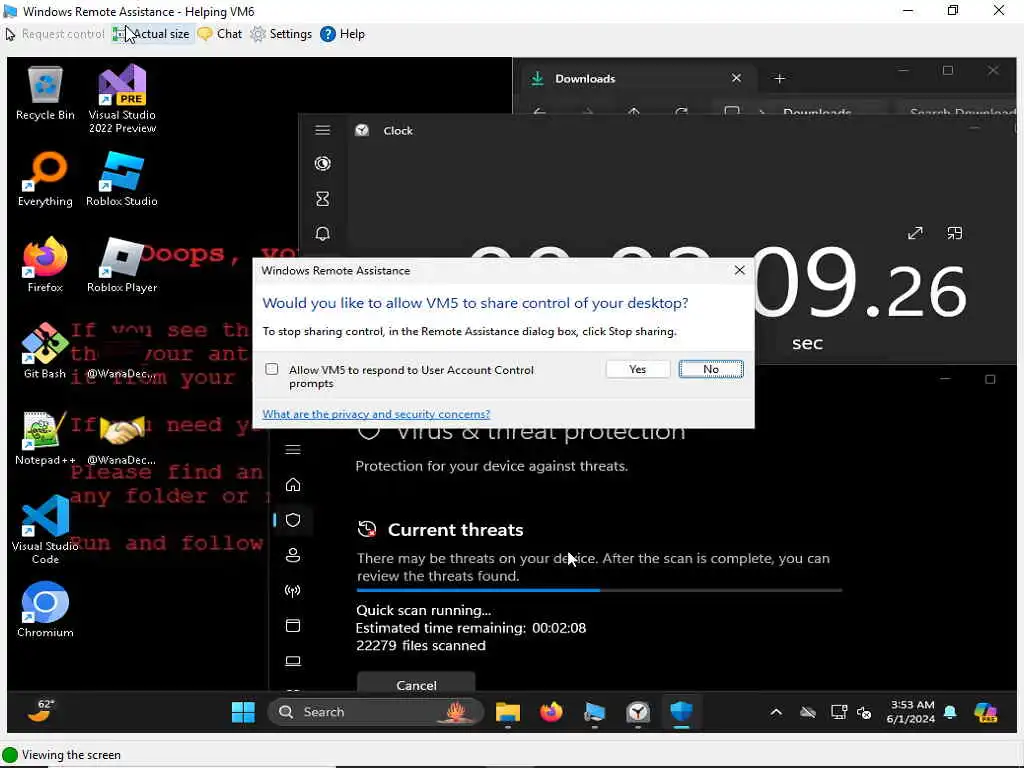
Task: Open the notification bell in the taskbar
Action: [950, 712]
